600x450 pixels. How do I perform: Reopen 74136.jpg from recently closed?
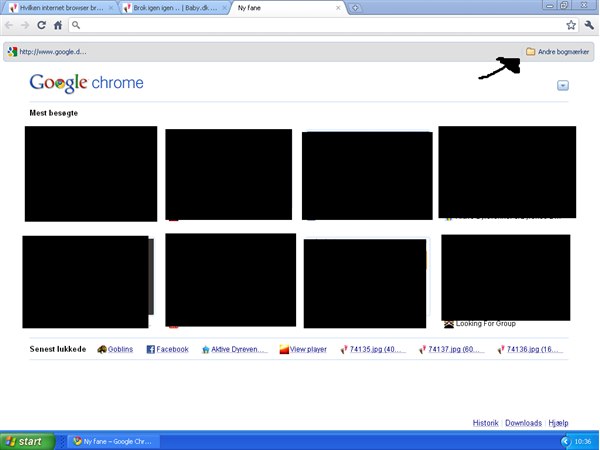point(530,349)
